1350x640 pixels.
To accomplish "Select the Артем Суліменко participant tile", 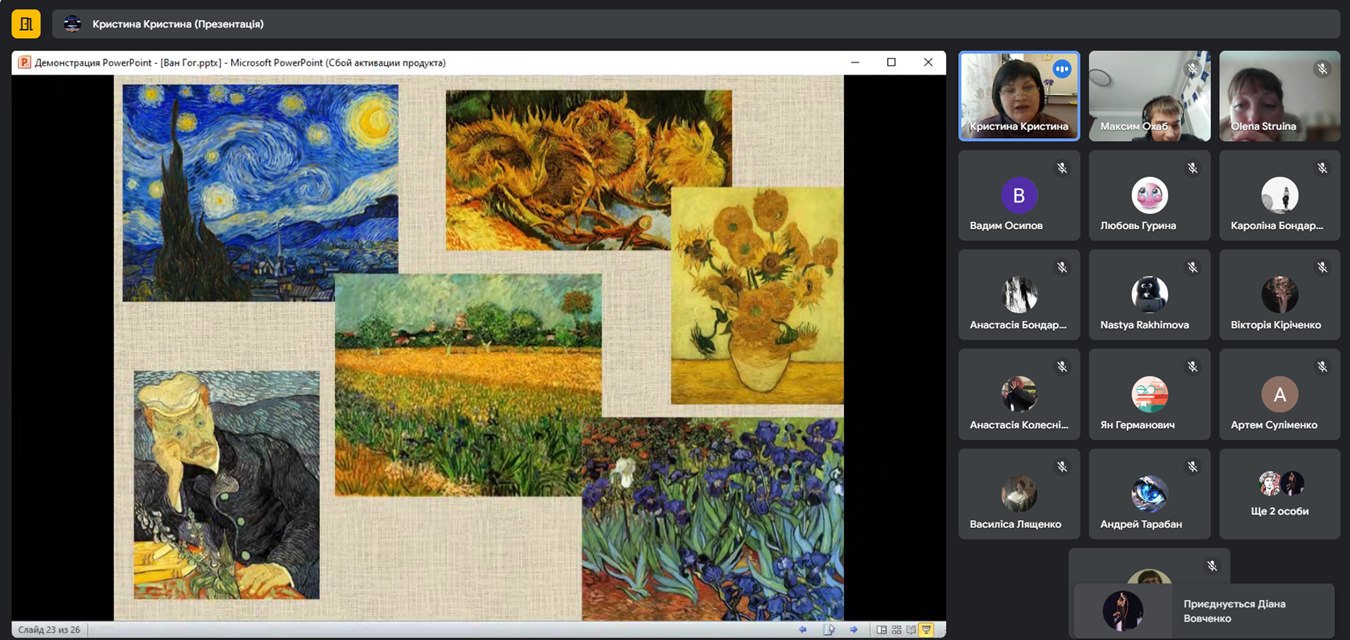I will pos(1279,395).
